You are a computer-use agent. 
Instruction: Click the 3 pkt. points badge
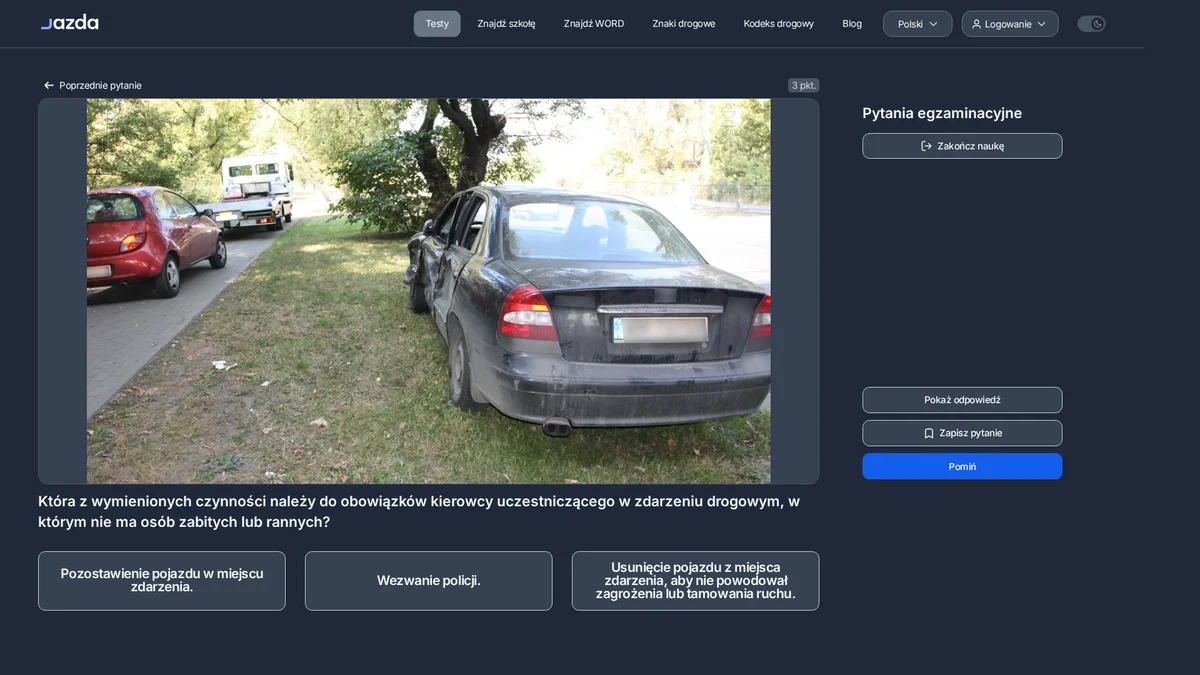click(x=803, y=86)
